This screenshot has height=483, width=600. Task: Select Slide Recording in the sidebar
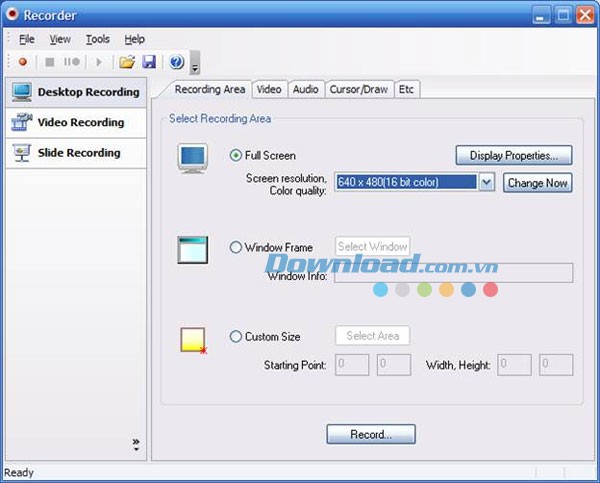pyautogui.click(x=78, y=153)
